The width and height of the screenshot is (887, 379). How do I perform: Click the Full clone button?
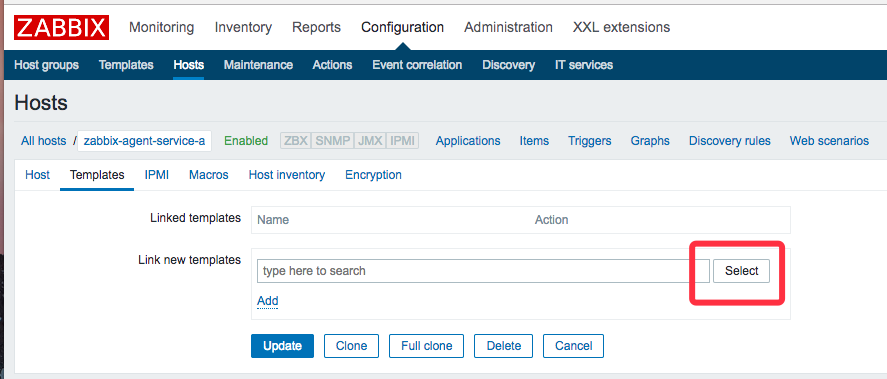point(427,346)
